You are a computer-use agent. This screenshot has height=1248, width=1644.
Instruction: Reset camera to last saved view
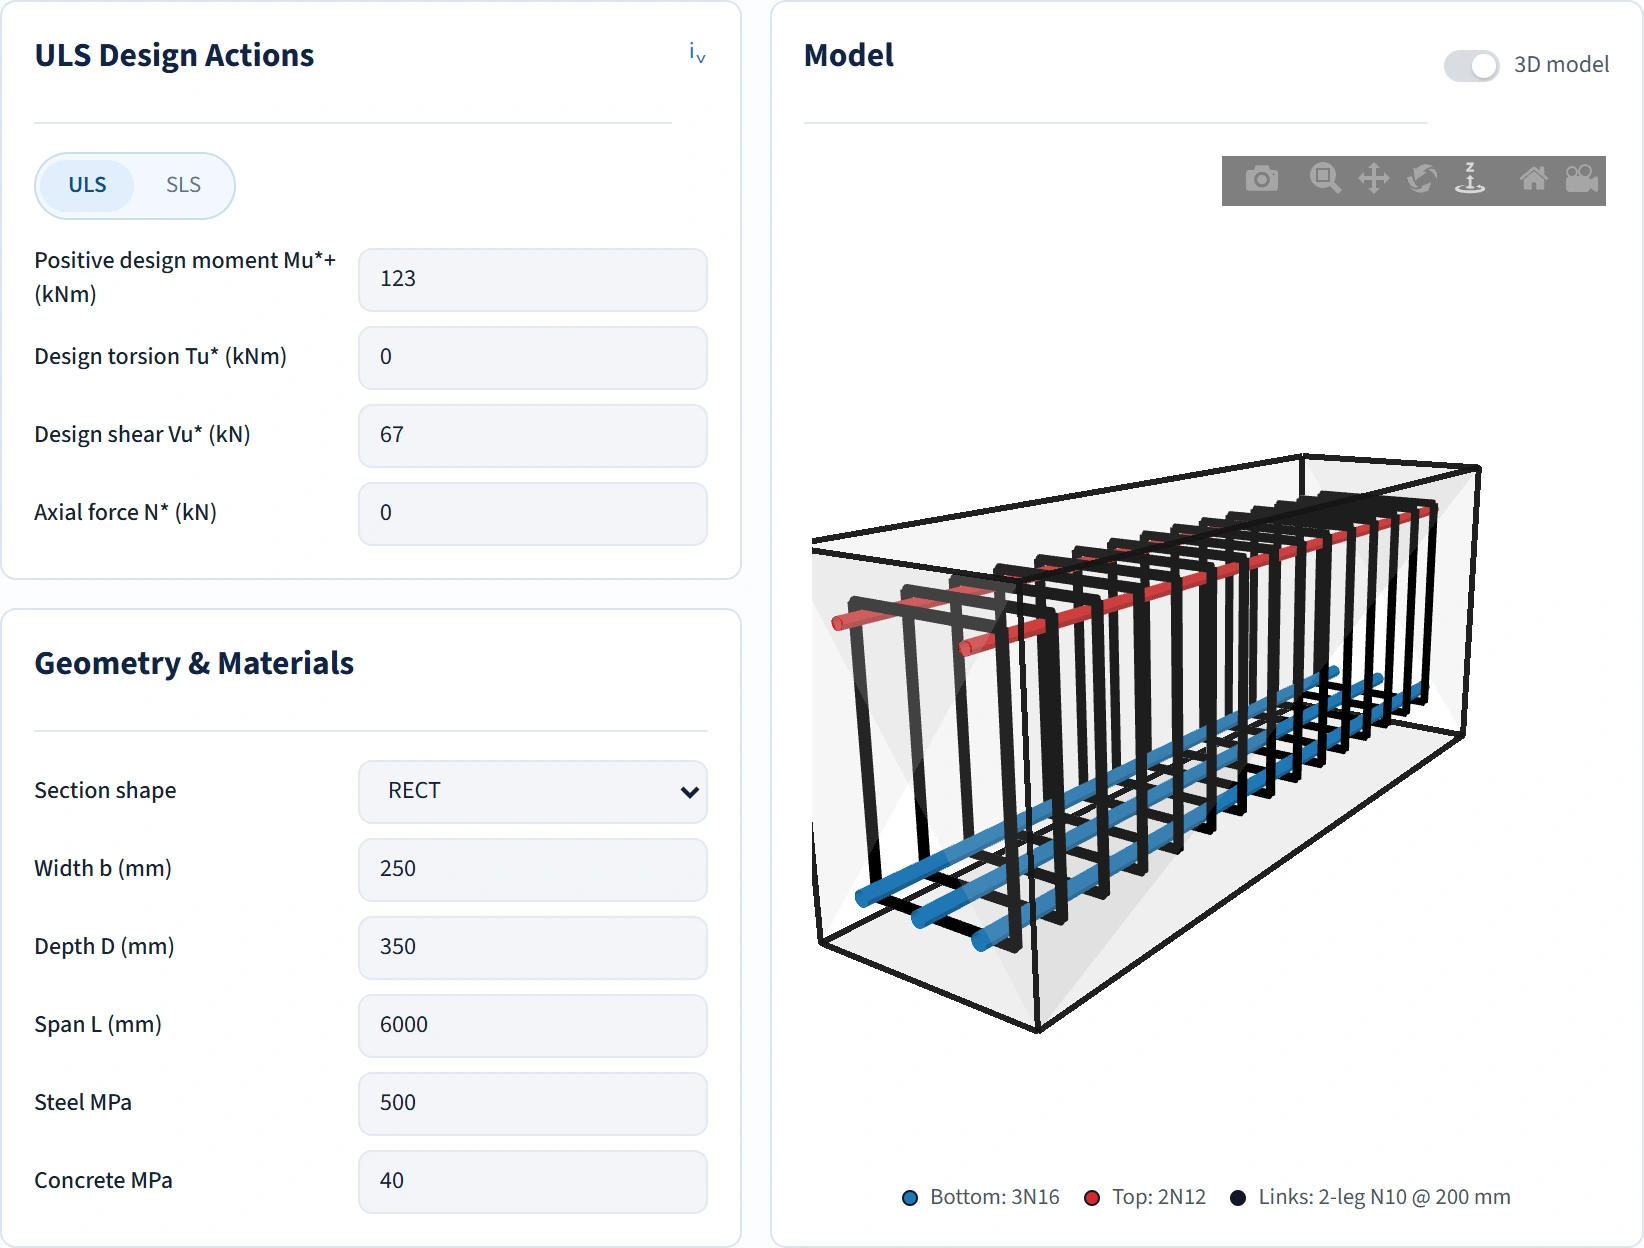click(x=1582, y=179)
